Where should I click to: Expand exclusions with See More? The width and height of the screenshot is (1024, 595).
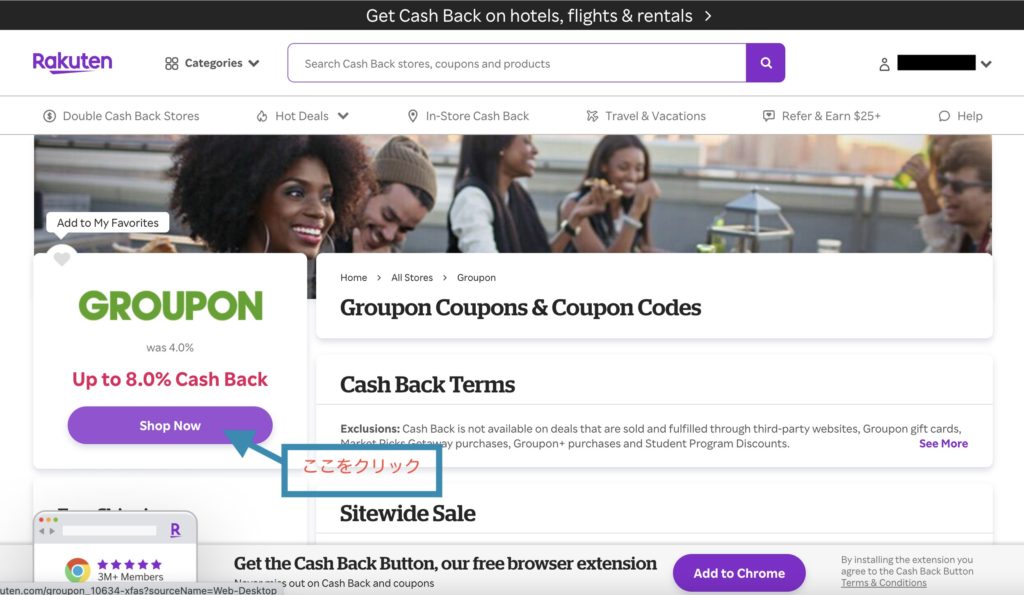pos(943,443)
